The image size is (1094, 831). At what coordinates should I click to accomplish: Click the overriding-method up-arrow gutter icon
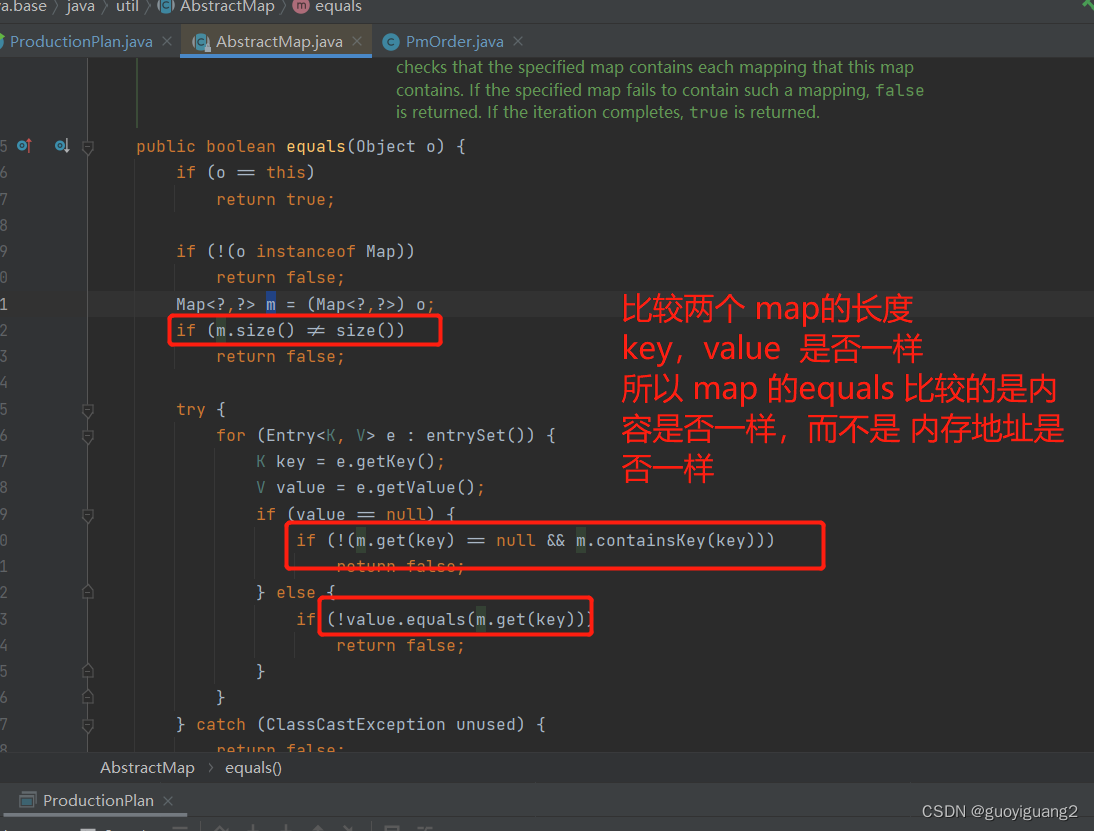(x=24, y=146)
